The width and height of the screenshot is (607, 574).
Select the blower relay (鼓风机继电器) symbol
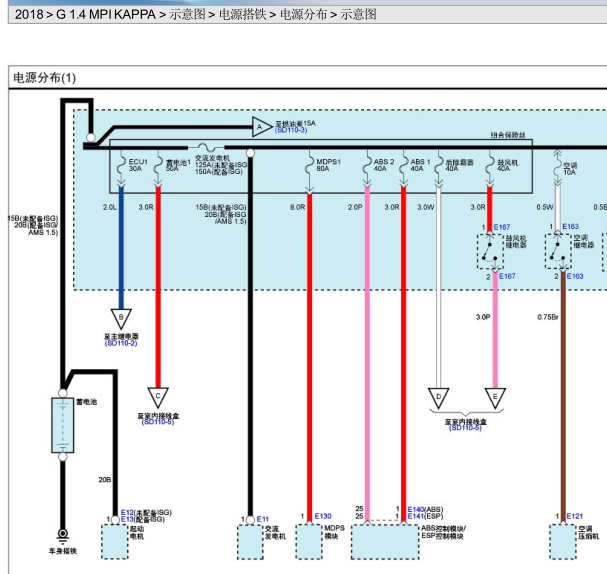click(x=490, y=252)
